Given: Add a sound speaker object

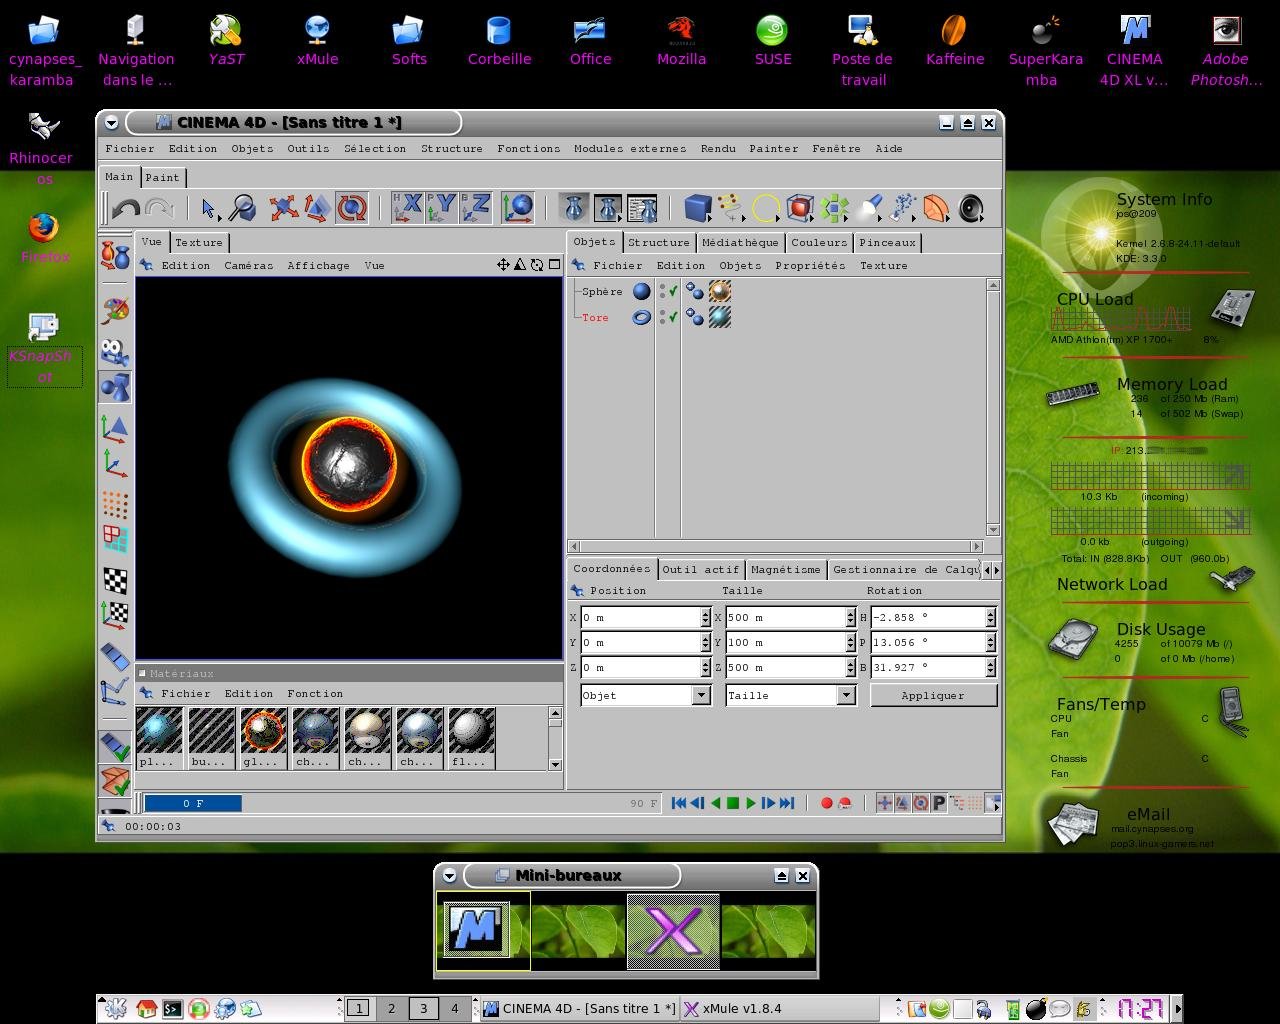Looking at the screenshot, I should (x=971, y=208).
